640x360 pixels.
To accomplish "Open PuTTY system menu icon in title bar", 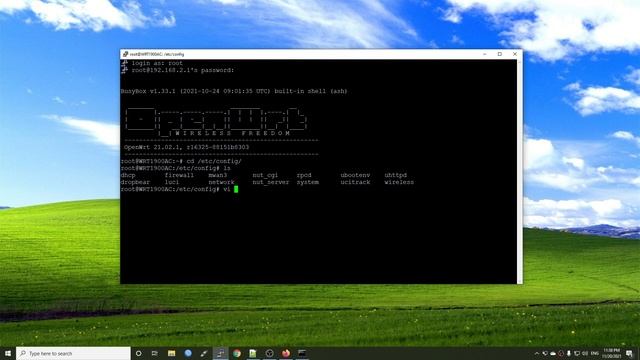I will tap(125, 54).
